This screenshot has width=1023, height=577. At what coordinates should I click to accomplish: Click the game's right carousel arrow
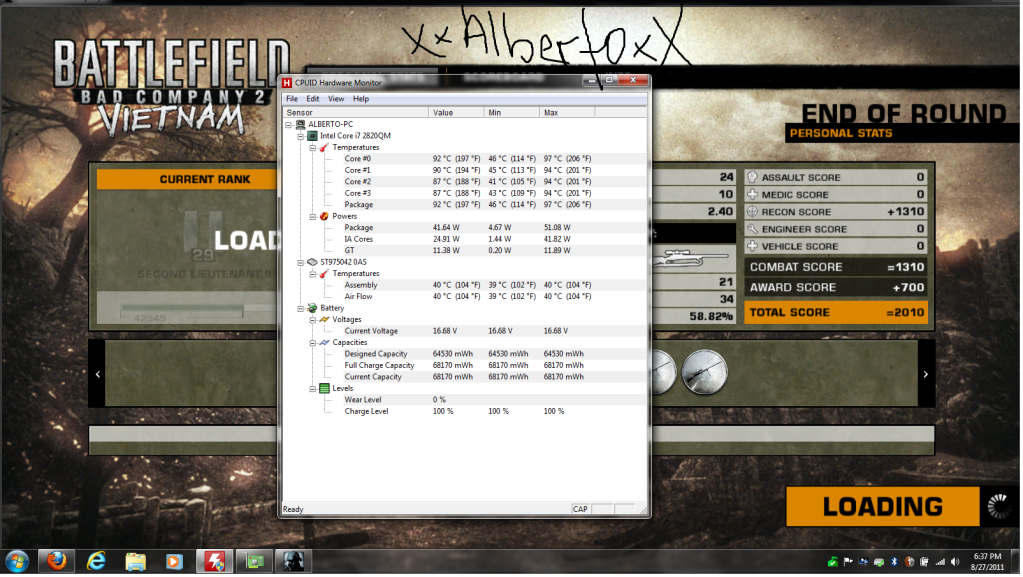(x=926, y=375)
